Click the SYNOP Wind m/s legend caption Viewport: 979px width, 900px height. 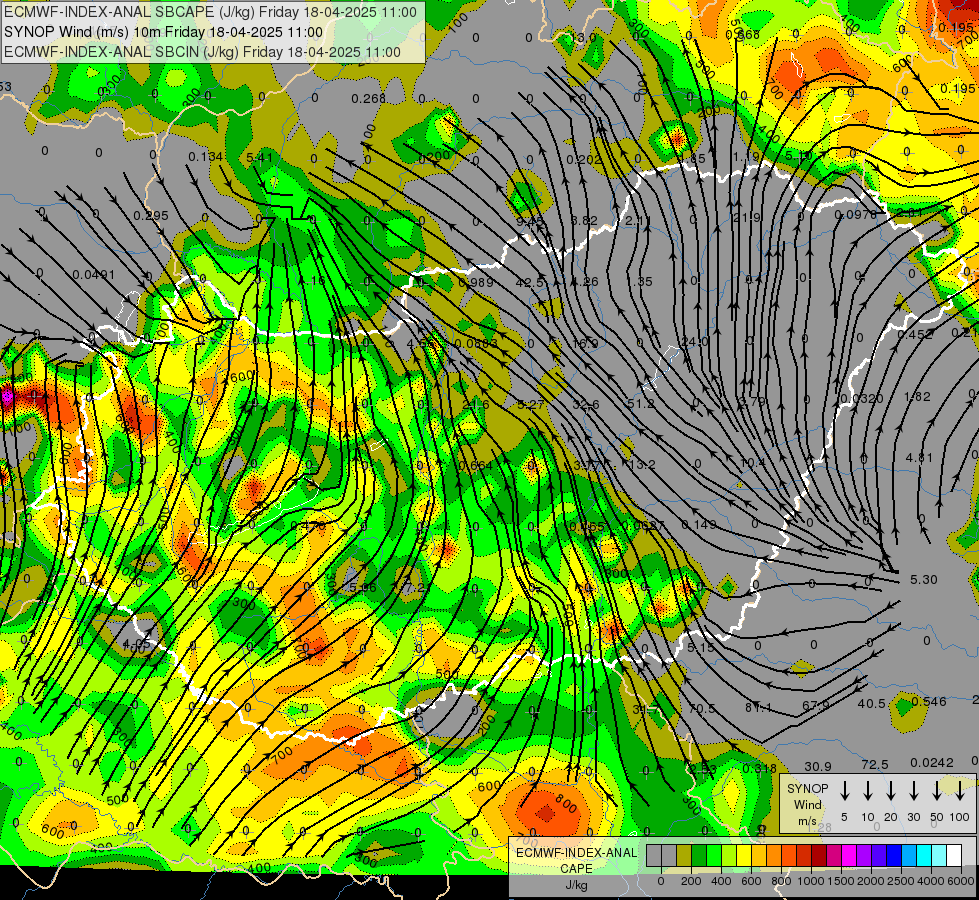(807, 804)
